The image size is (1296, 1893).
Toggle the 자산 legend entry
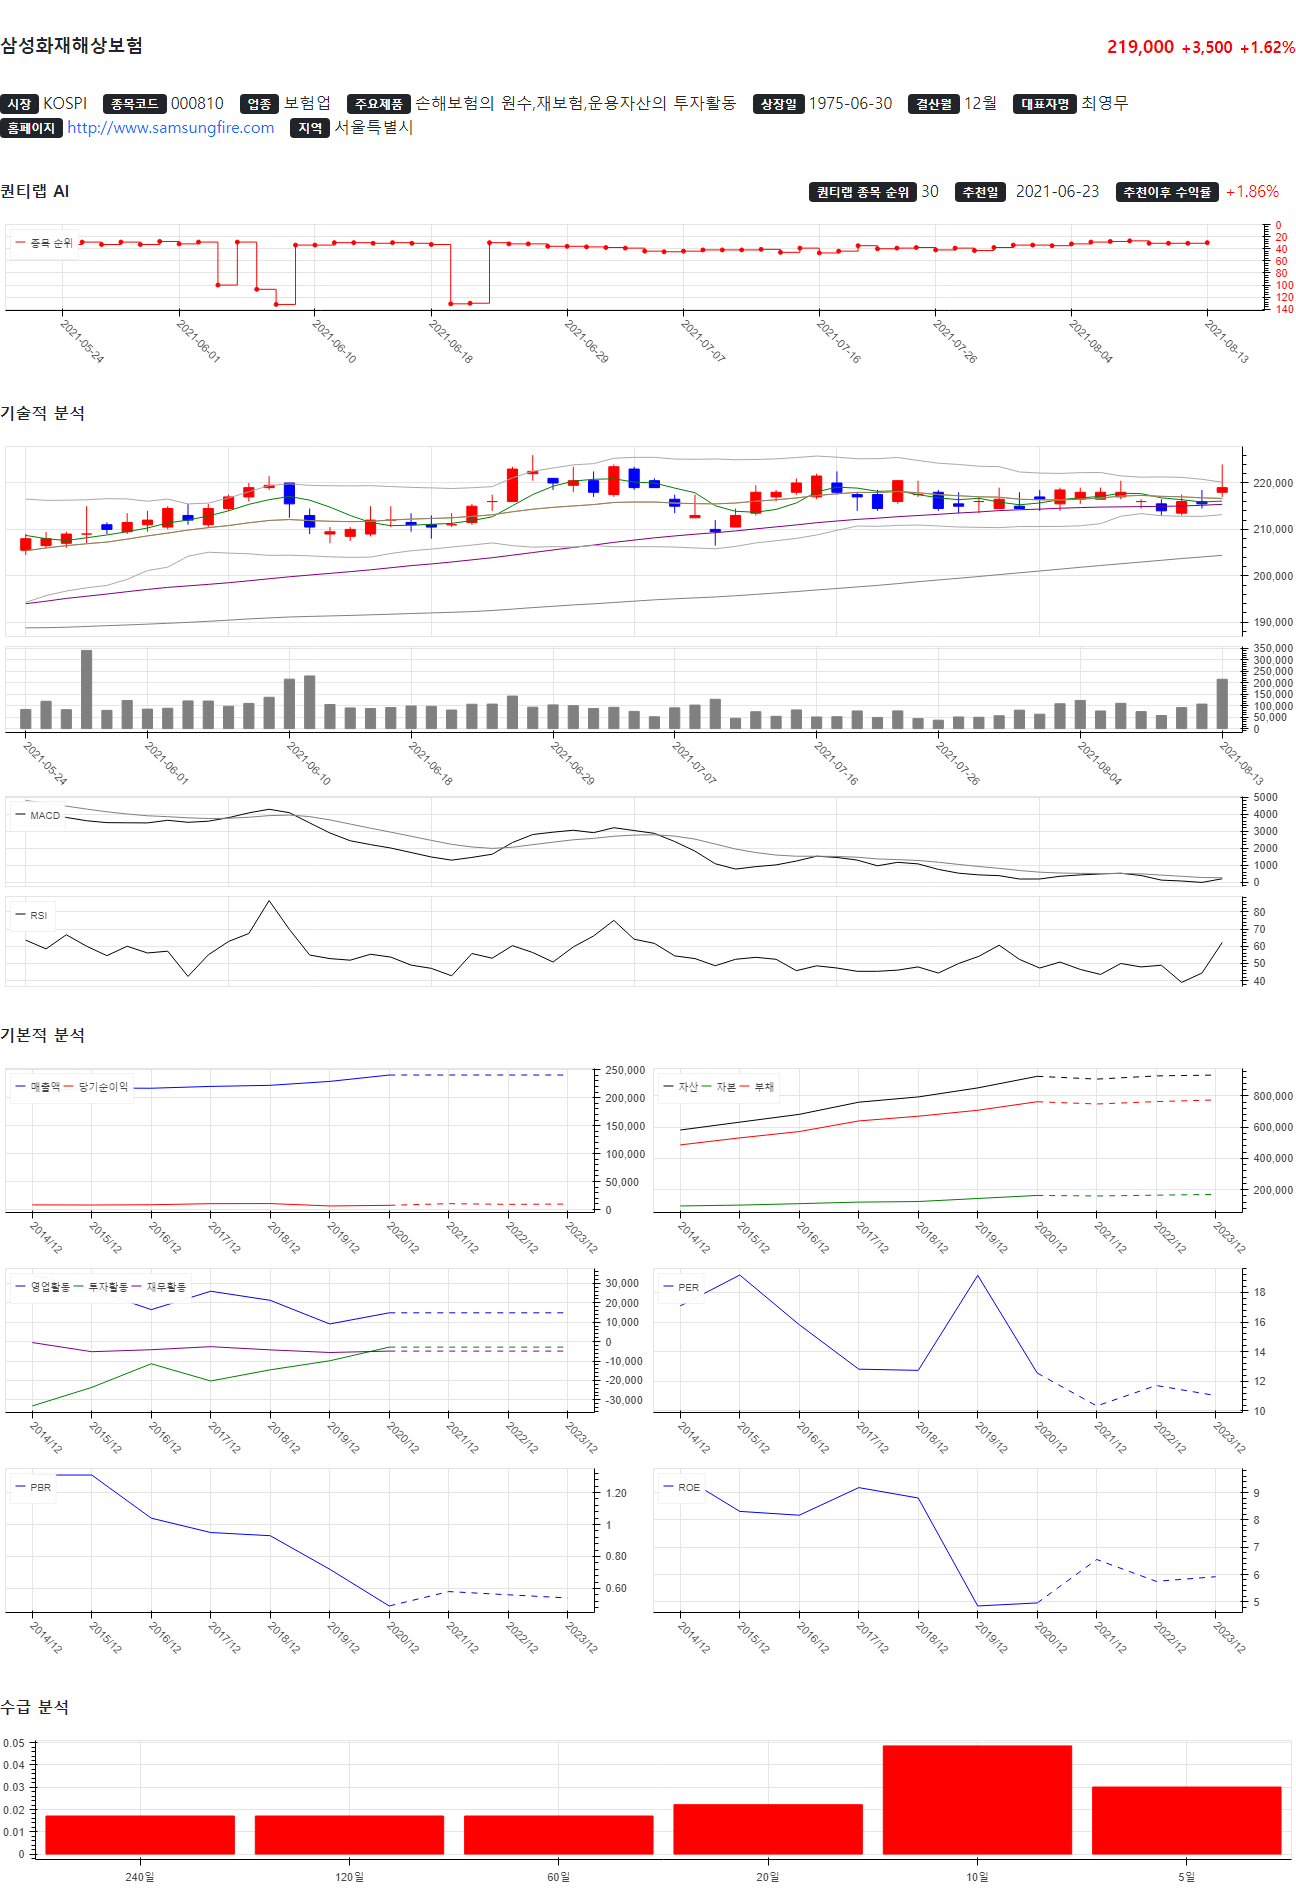[x=680, y=1087]
